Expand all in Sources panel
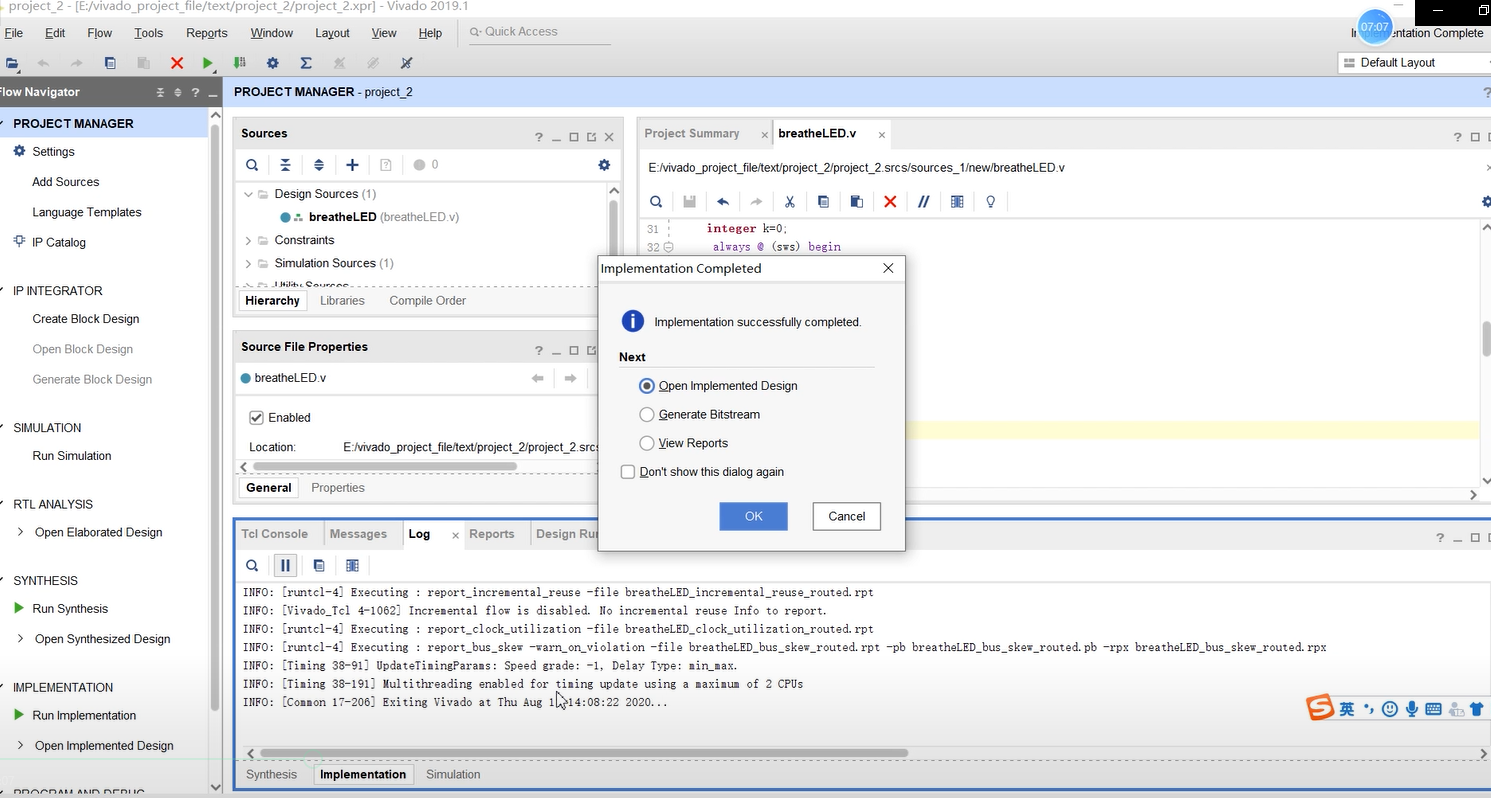Image resolution: width=1491 pixels, height=798 pixels. [x=319, y=165]
